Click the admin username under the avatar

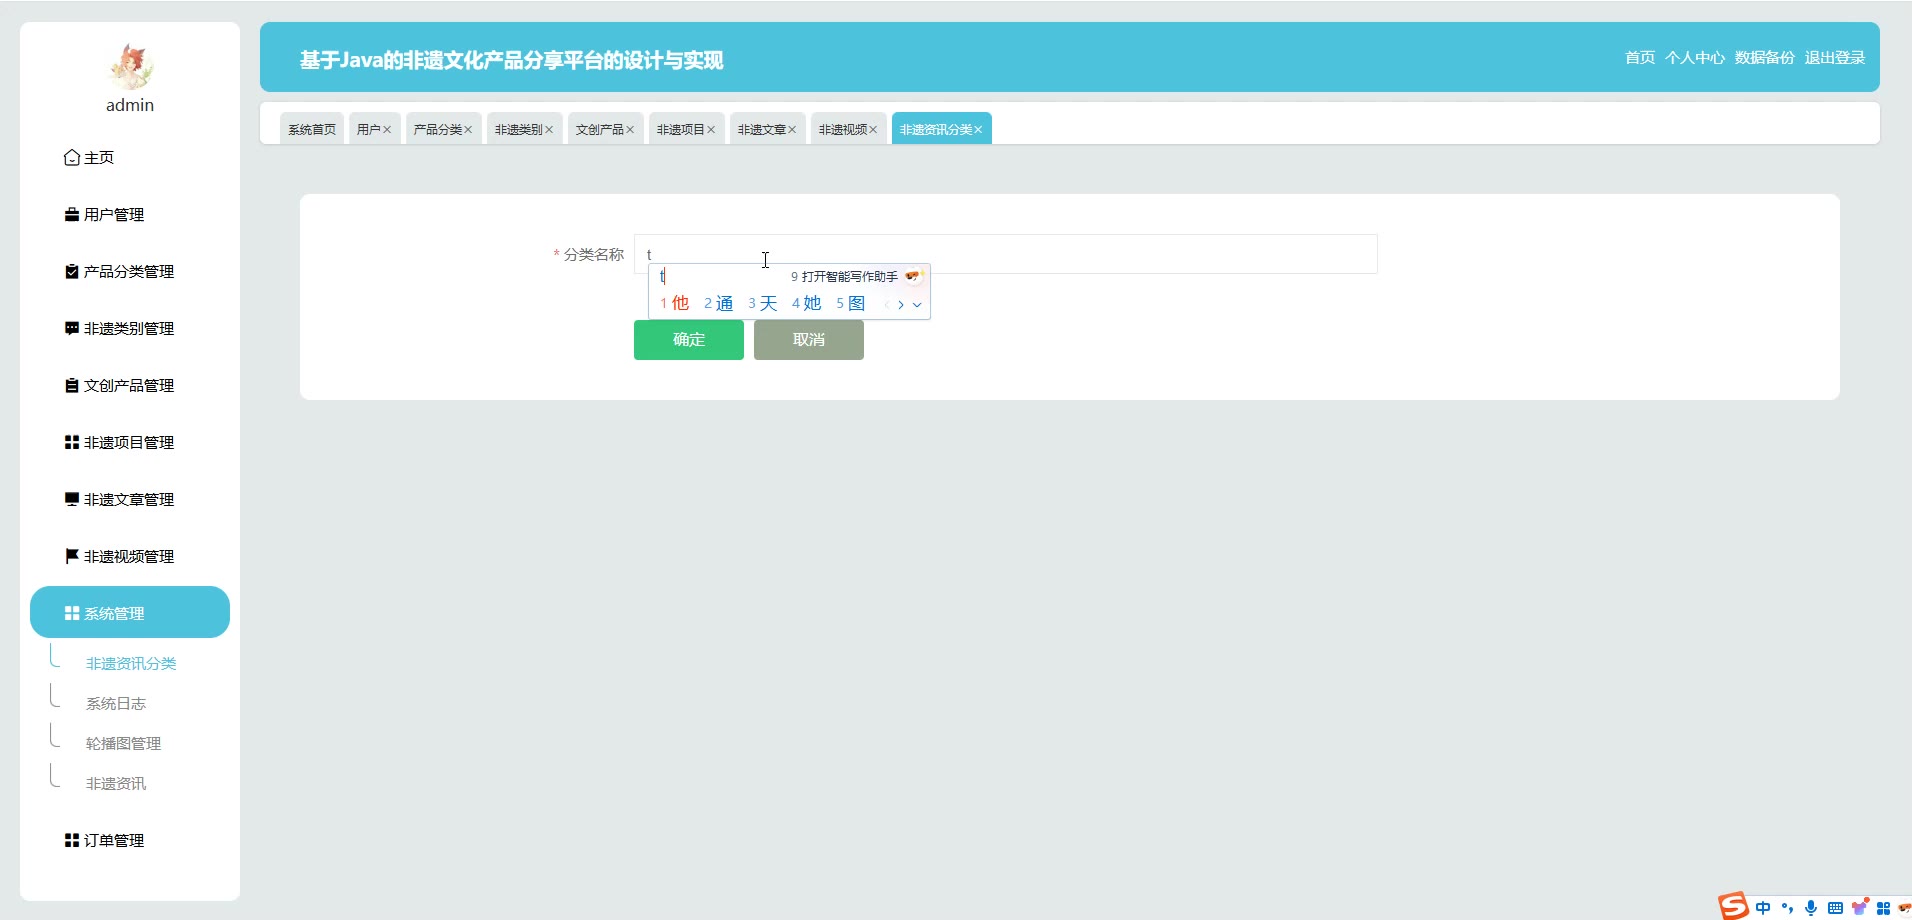coord(130,105)
